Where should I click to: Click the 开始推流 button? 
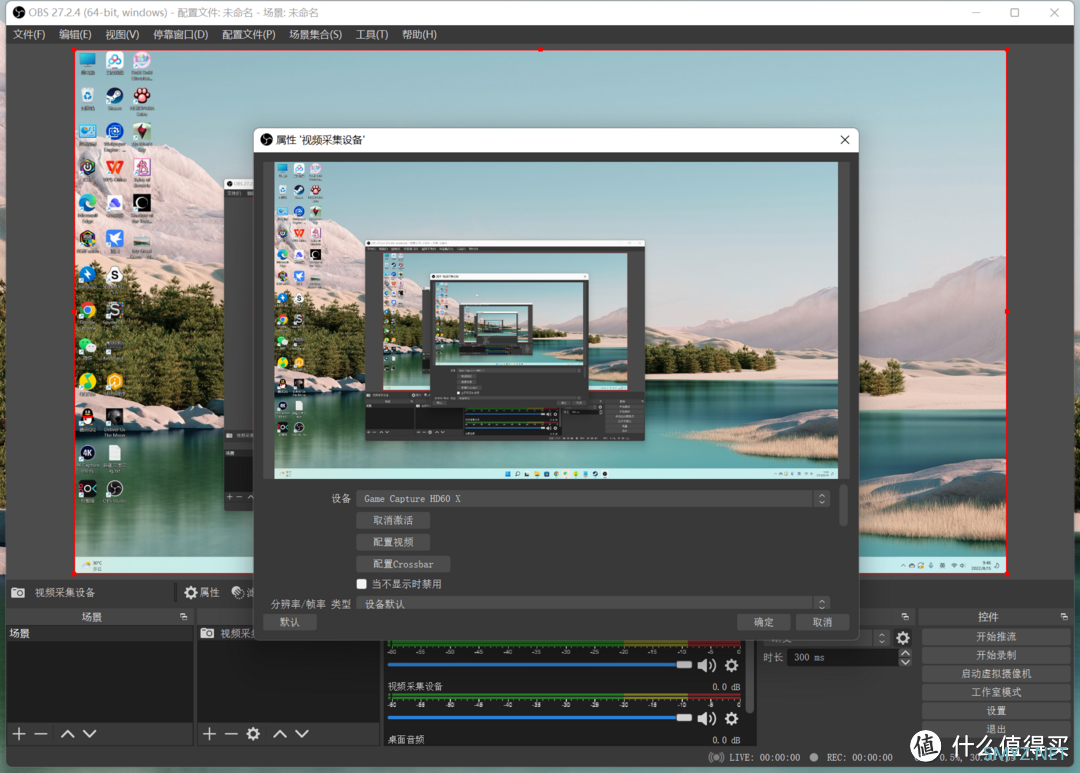(996, 637)
